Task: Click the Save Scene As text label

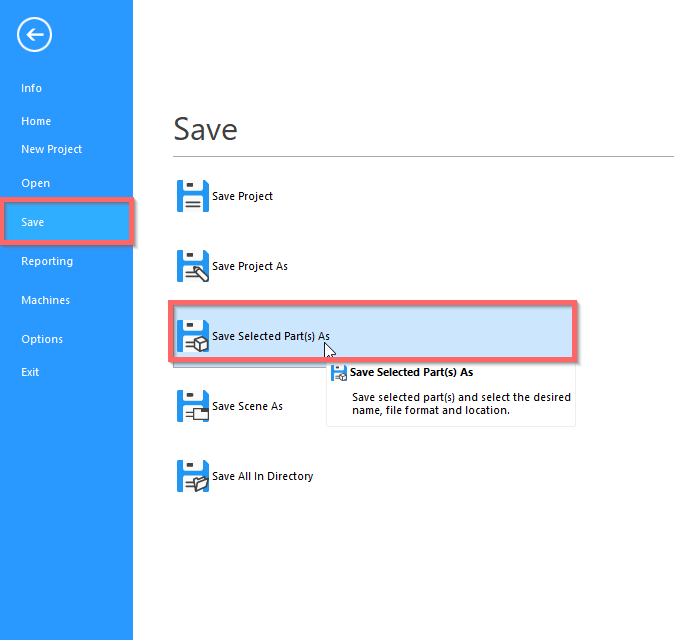Action: pos(247,406)
